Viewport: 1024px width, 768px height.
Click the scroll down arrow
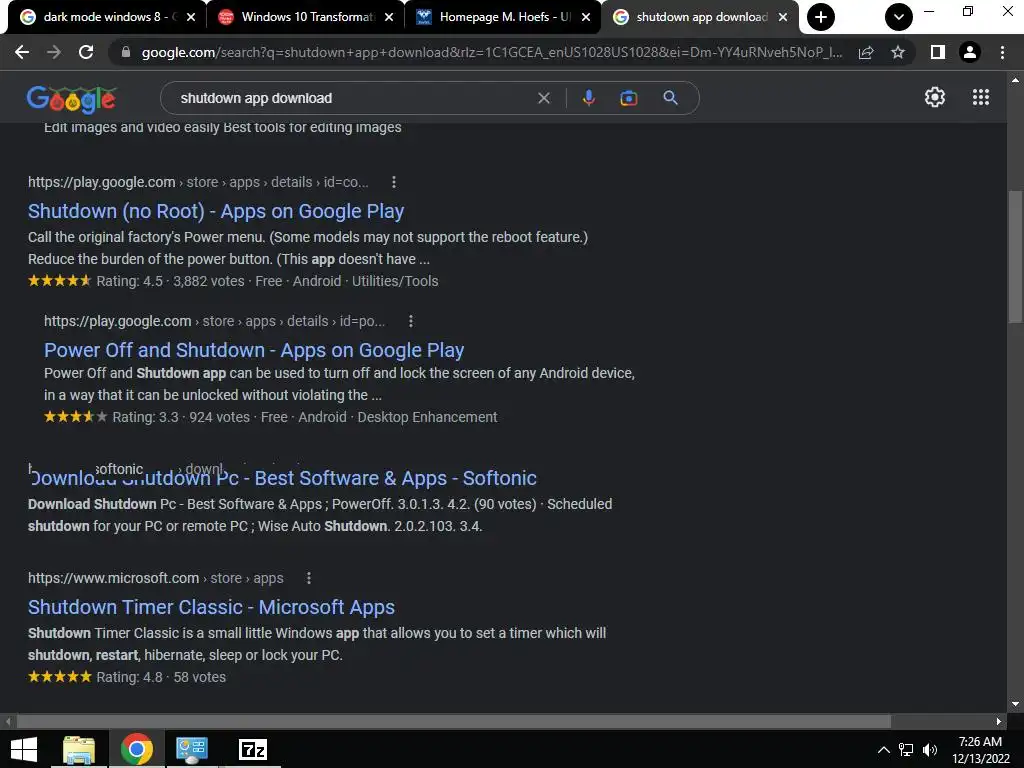tap(1015, 704)
